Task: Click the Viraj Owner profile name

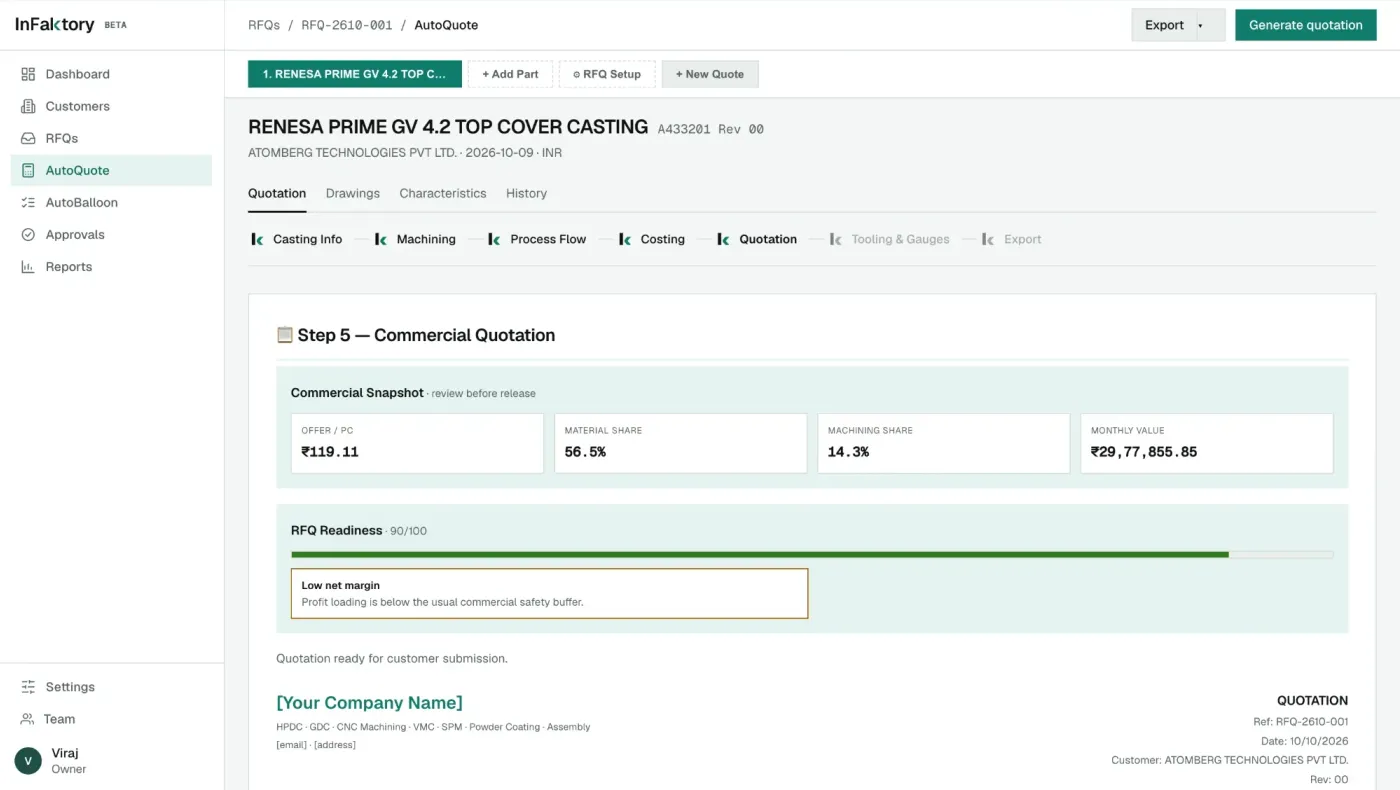Action: coord(69,761)
